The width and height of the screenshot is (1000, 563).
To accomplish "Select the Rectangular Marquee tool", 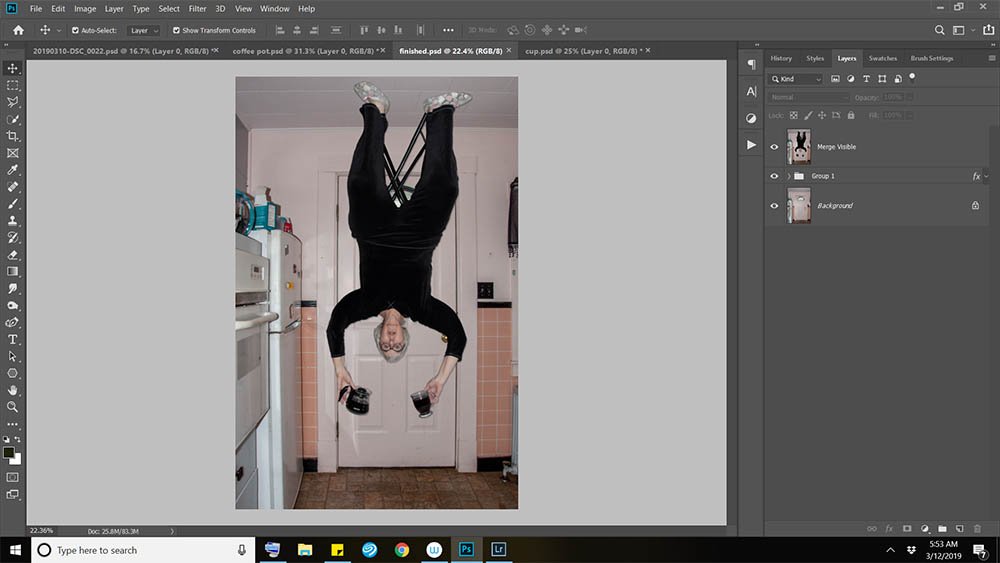I will 12,85.
